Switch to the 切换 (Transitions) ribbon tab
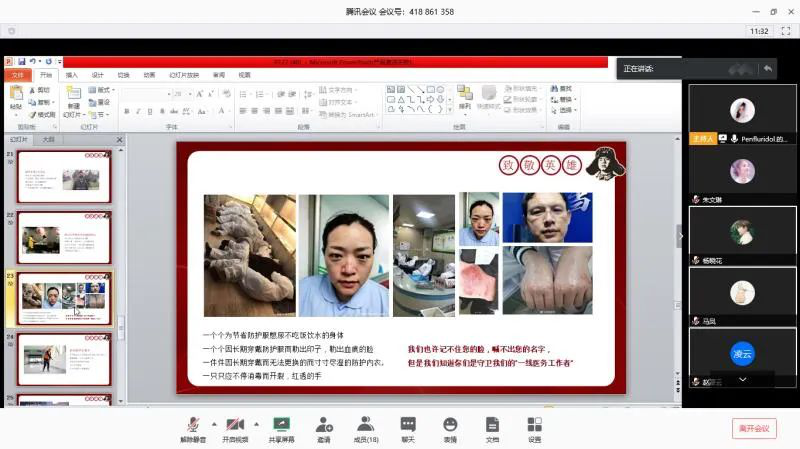Viewport: 800px width, 449px height. tap(123, 75)
